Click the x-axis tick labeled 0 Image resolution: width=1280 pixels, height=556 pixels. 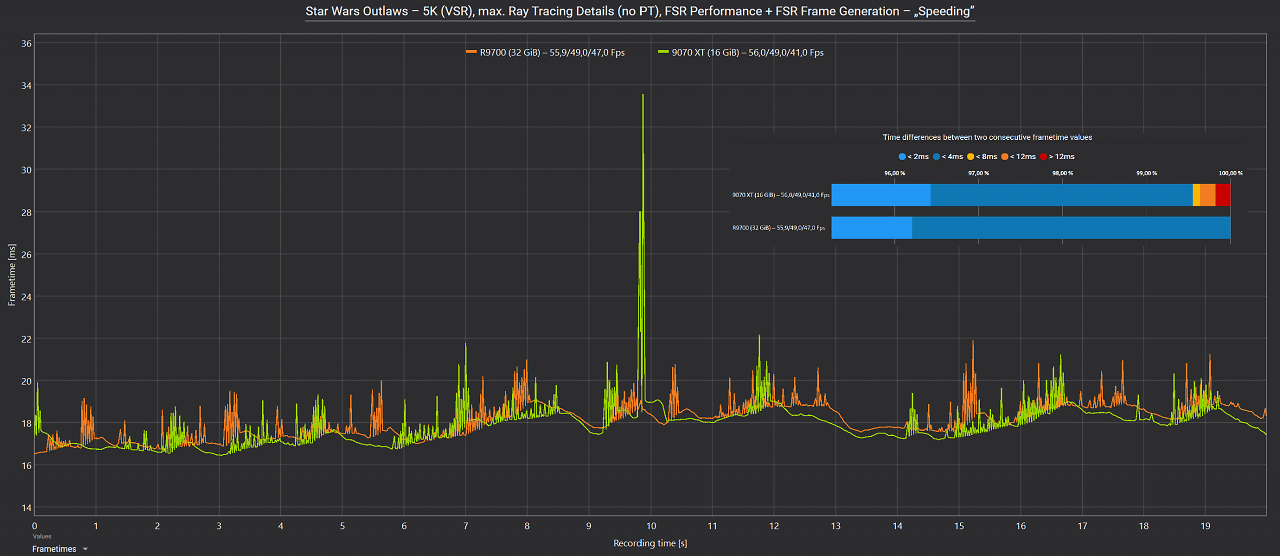[35, 525]
